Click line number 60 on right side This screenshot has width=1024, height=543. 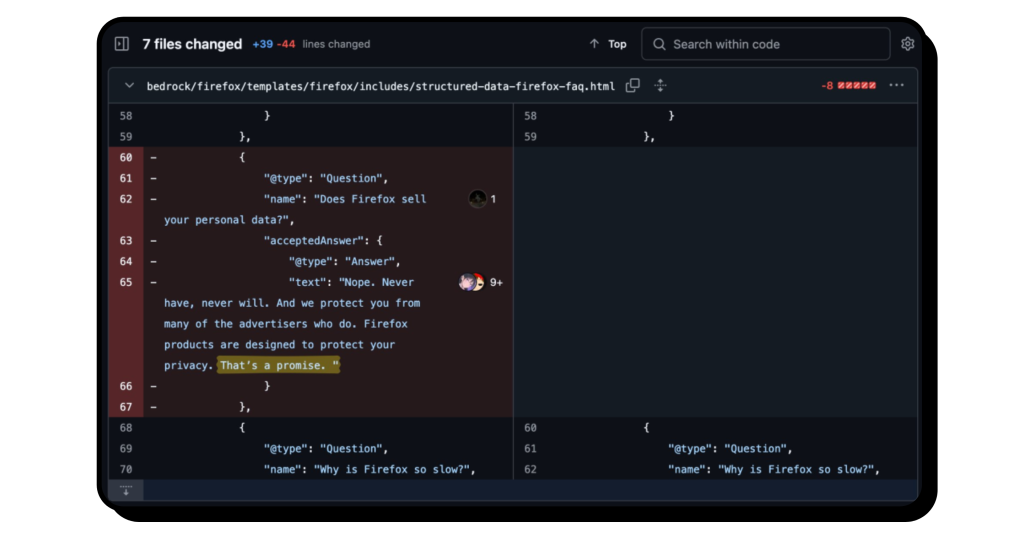pyautogui.click(x=531, y=428)
